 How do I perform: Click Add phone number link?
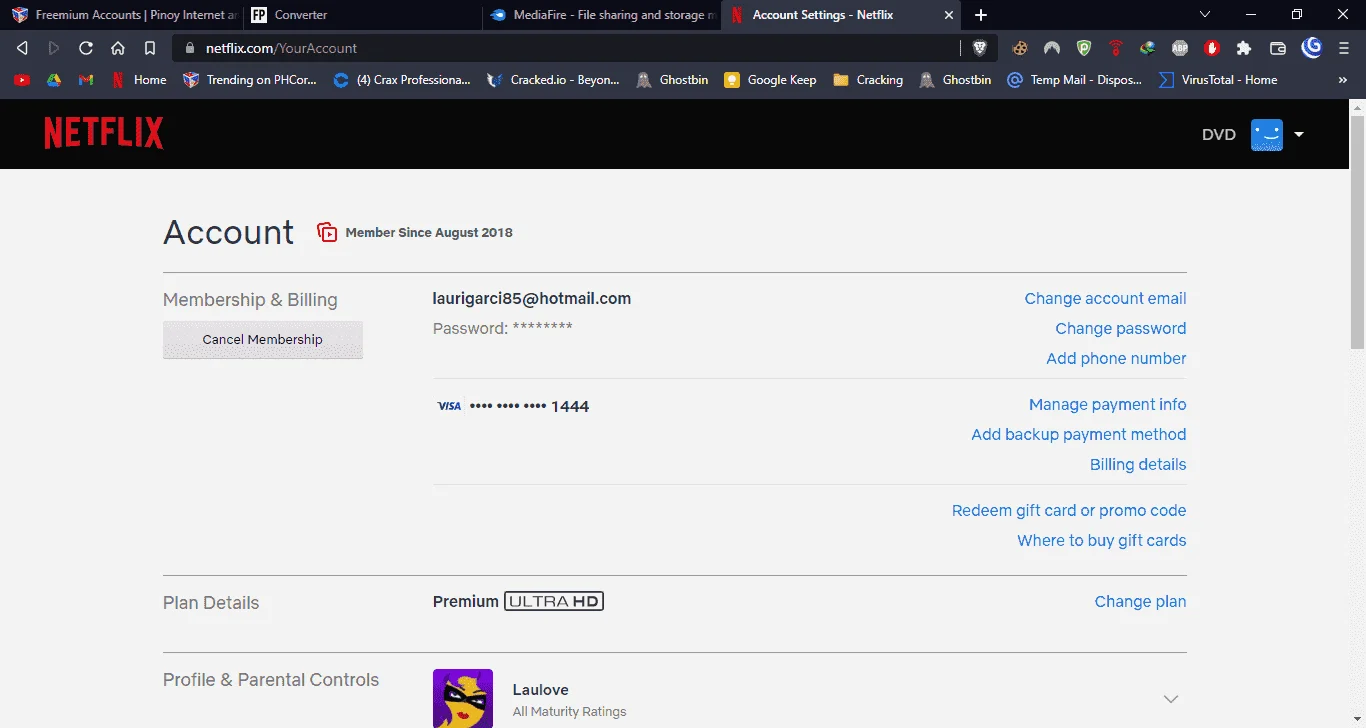click(x=1116, y=358)
